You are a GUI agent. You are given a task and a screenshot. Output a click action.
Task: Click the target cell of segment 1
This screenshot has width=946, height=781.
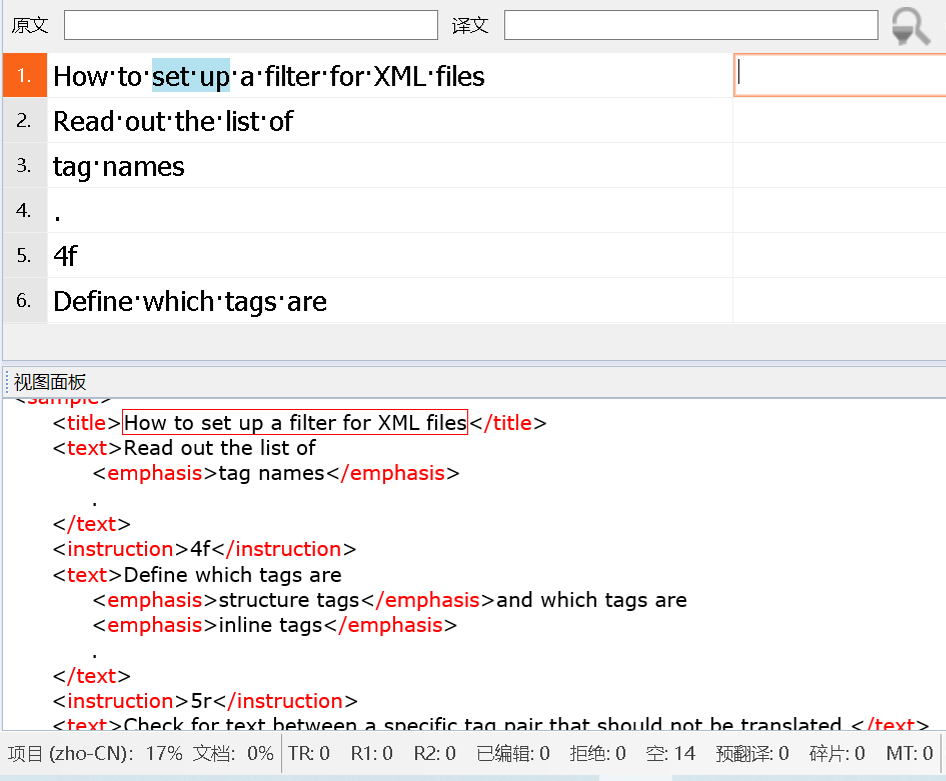(x=840, y=75)
